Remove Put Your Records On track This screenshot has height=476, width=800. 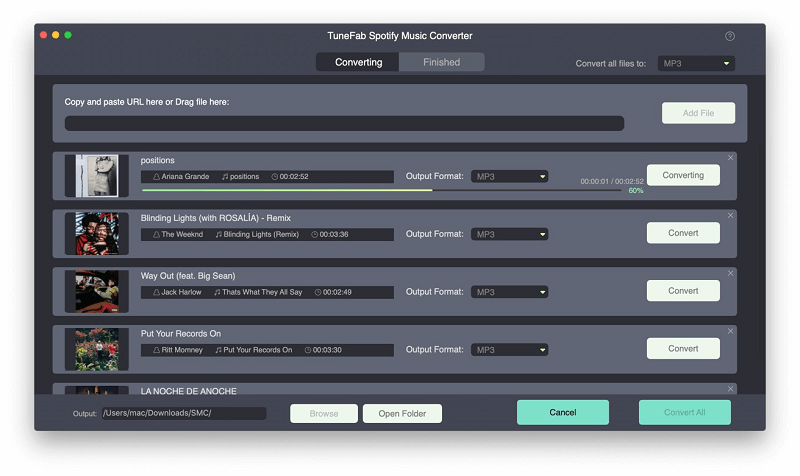click(x=730, y=331)
